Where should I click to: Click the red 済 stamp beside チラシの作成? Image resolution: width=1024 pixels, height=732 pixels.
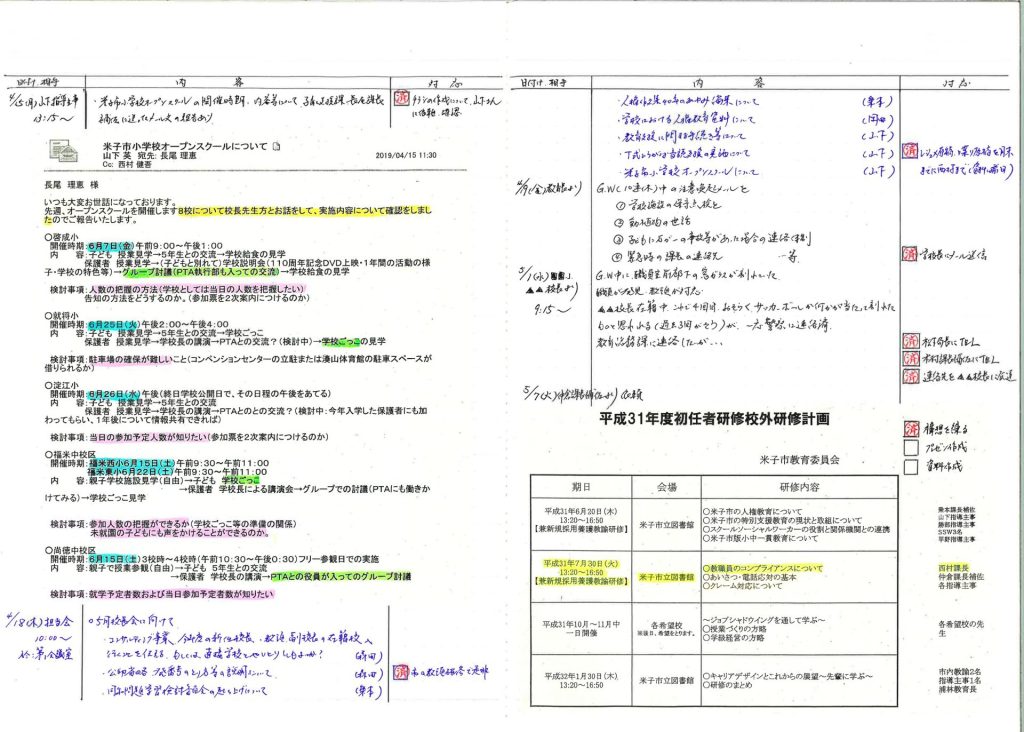coord(401,99)
